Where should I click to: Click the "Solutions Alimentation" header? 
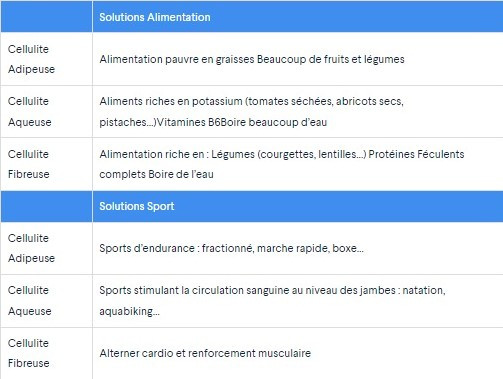[155, 17]
